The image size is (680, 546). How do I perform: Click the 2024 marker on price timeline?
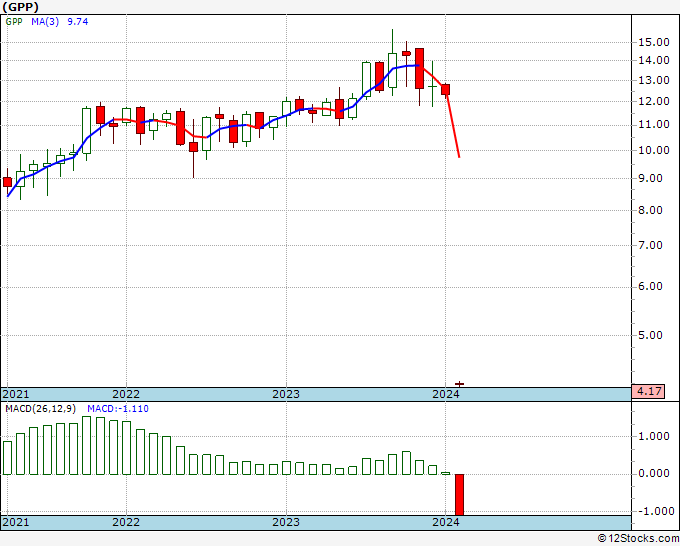click(x=446, y=394)
